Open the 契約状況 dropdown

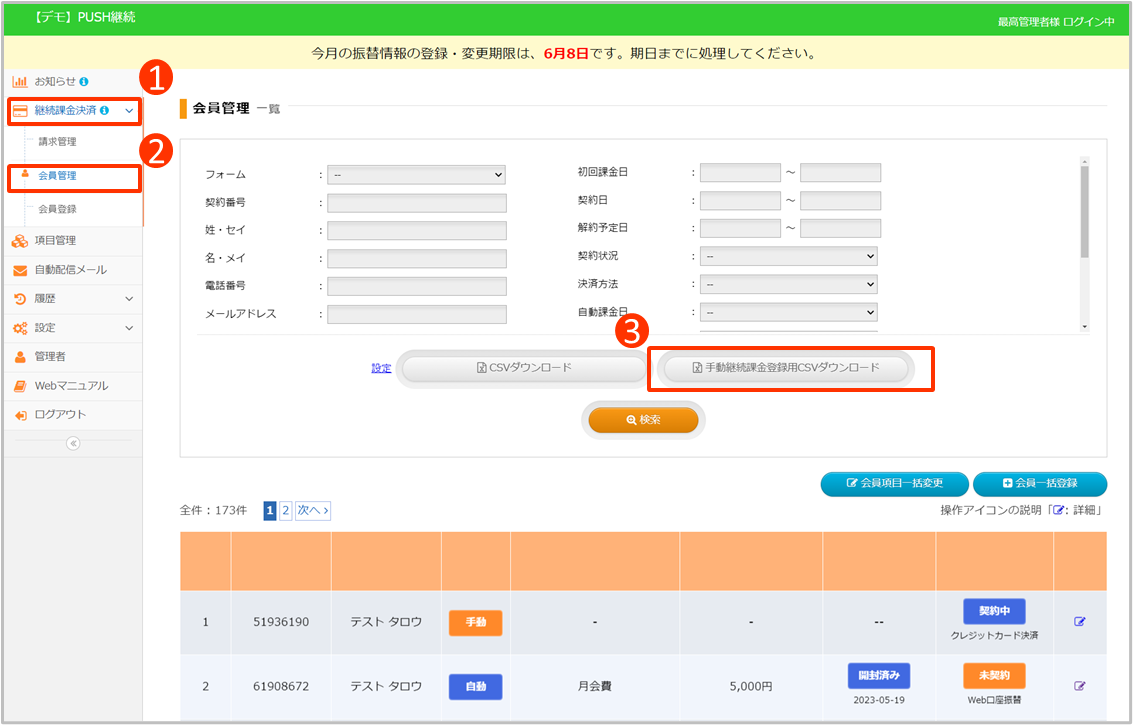[x=788, y=256]
